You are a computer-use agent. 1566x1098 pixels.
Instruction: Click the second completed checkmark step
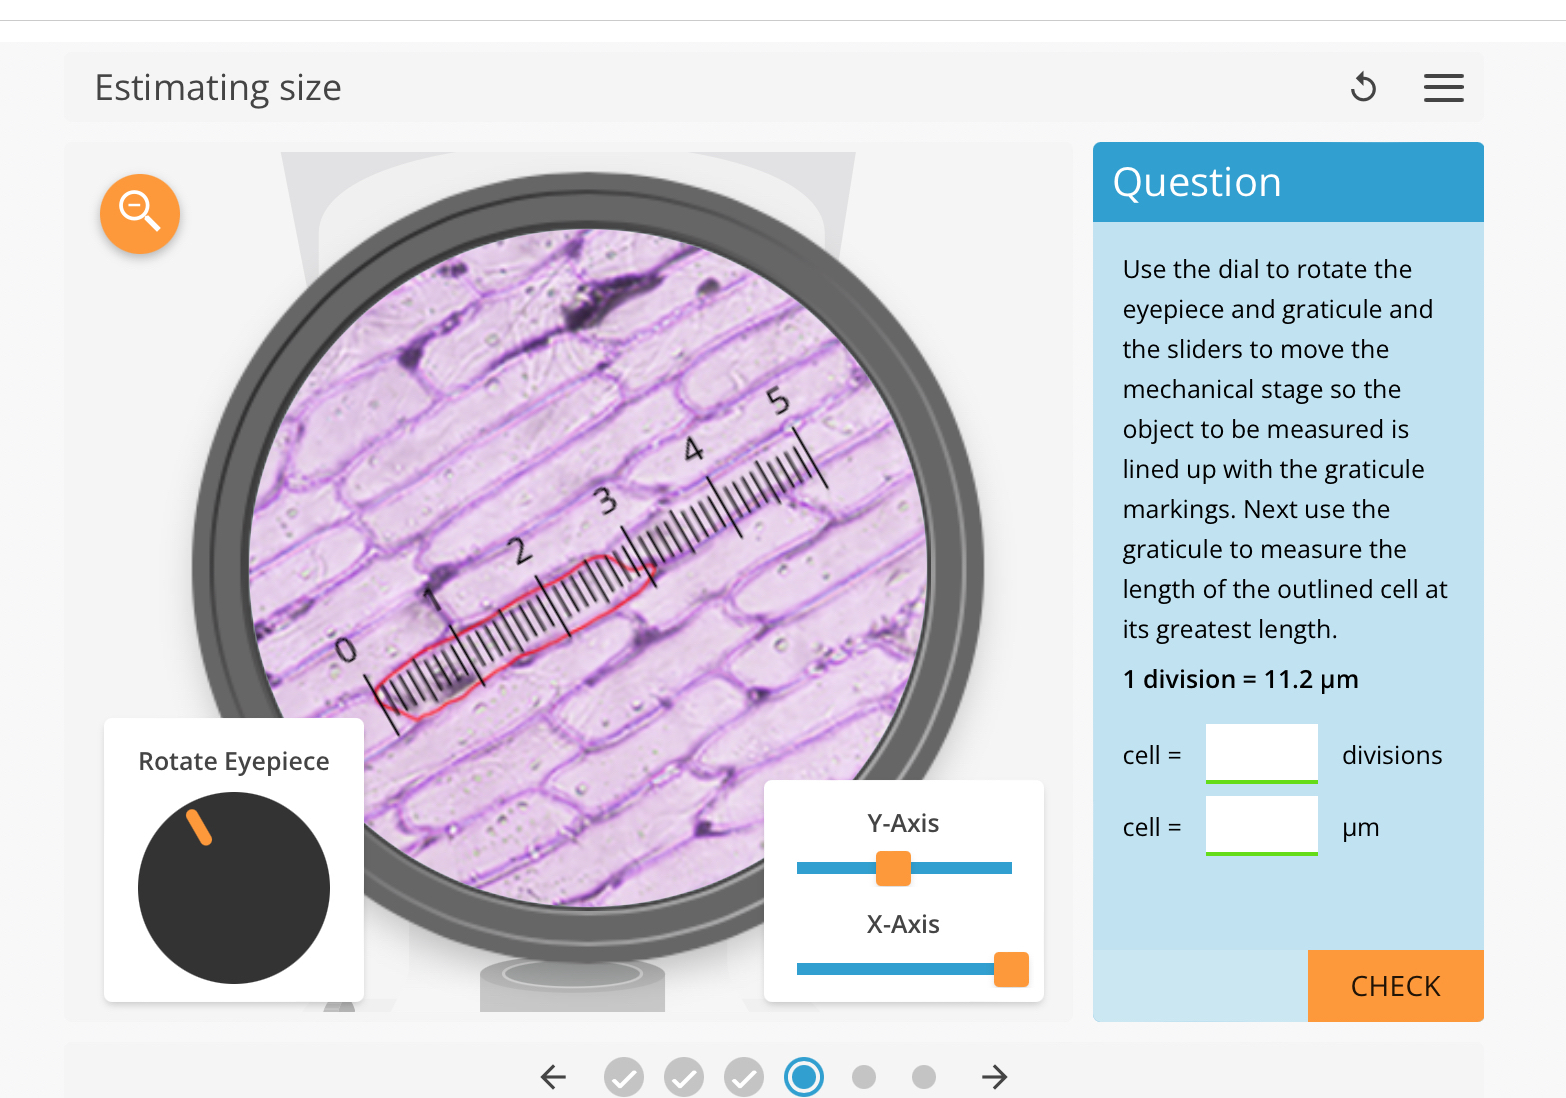(684, 1077)
